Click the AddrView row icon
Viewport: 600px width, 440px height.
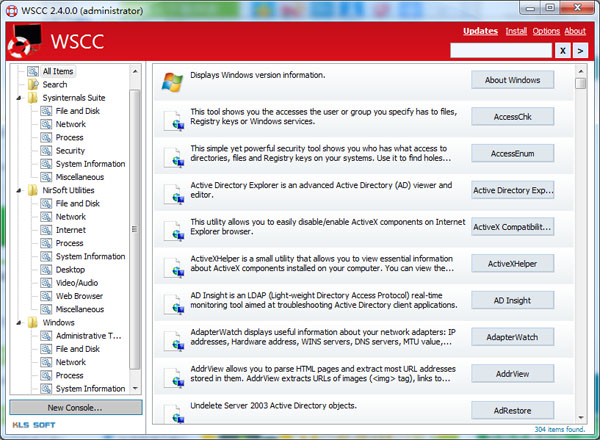(173, 378)
